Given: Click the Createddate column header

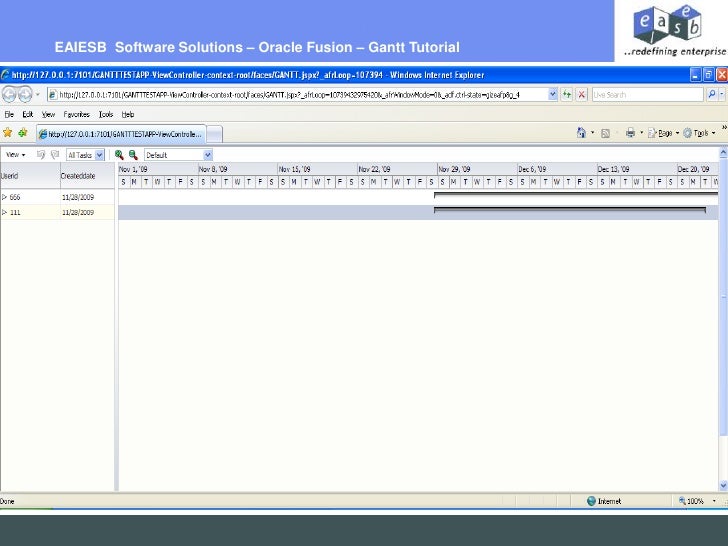Looking at the screenshot, I should 87,176.
